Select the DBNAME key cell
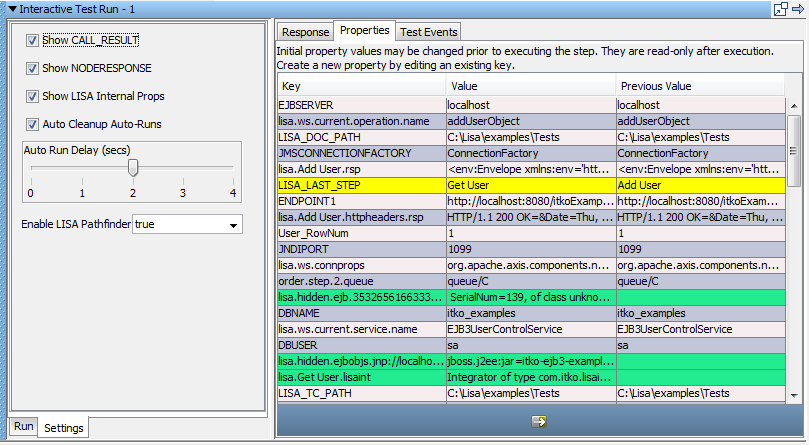809x445 pixels. point(362,313)
